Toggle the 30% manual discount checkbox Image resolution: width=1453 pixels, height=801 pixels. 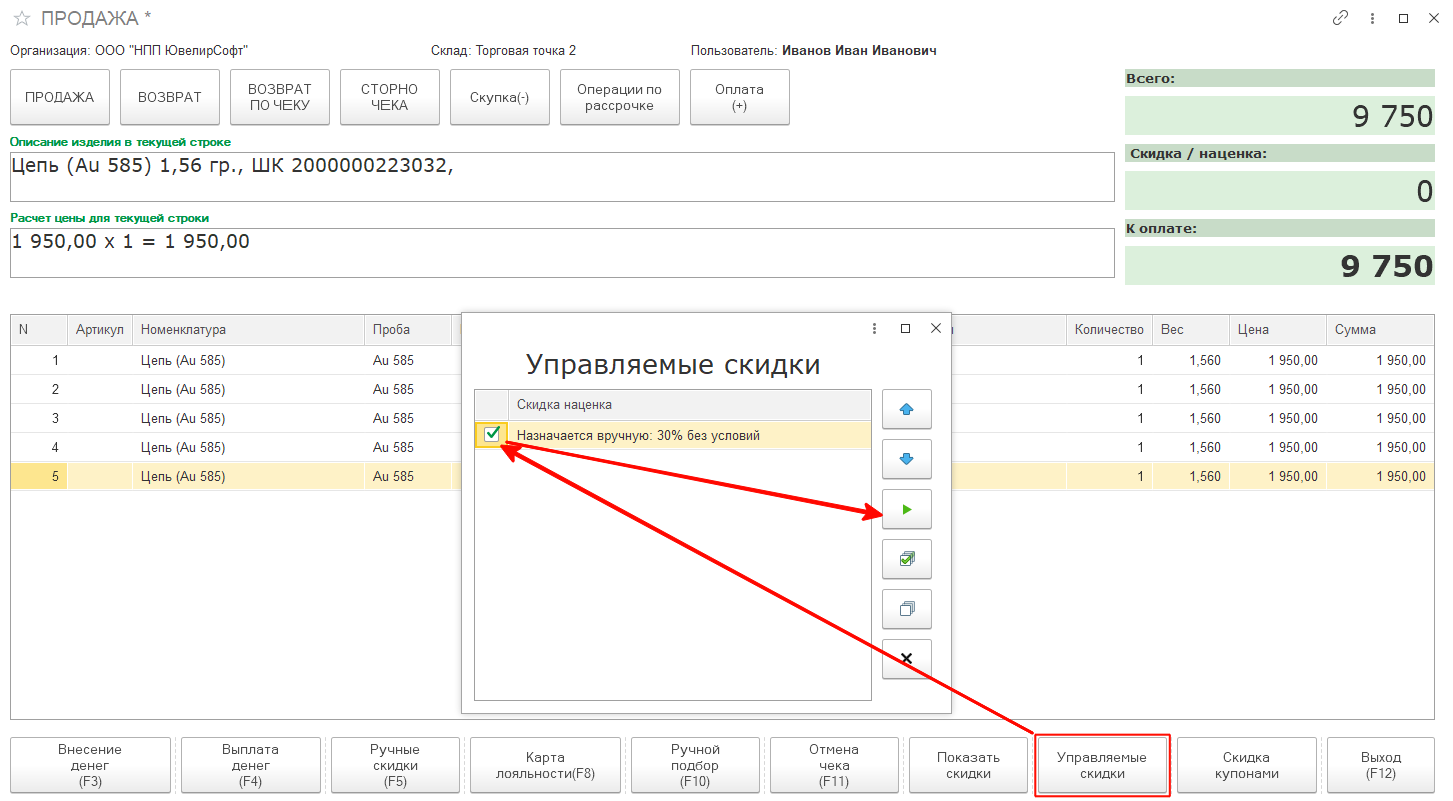(491, 434)
